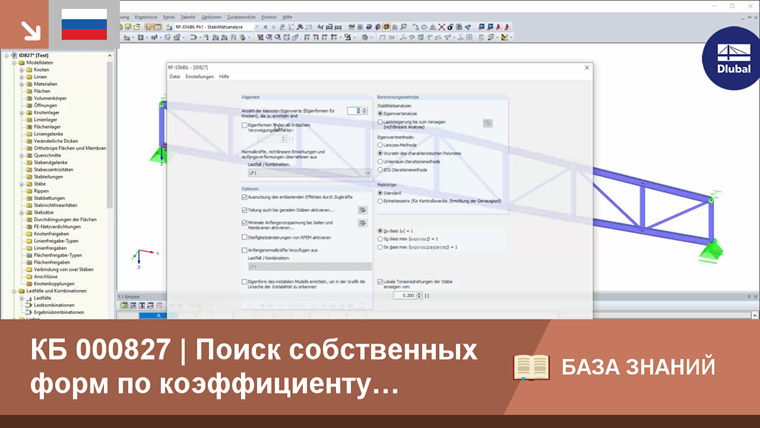Expand the Querschnitte tree node

click(x=21, y=156)
